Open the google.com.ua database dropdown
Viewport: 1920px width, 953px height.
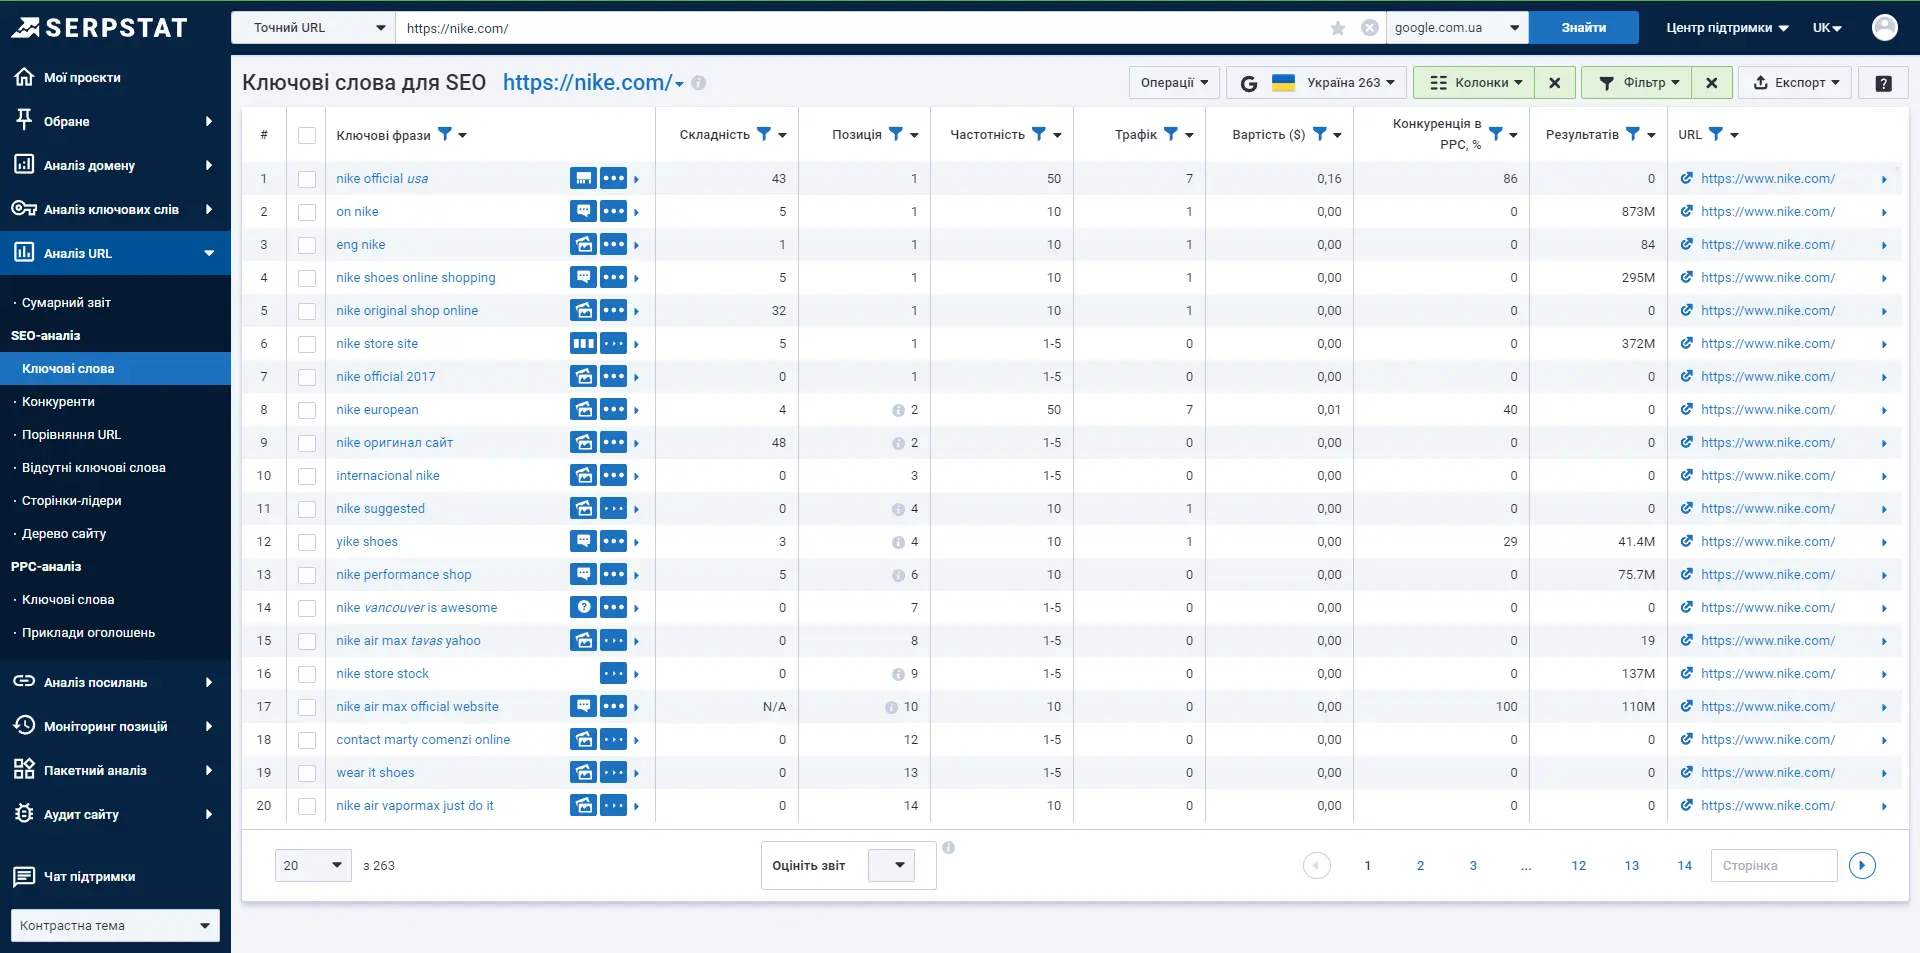click(x=1457, y=28)
